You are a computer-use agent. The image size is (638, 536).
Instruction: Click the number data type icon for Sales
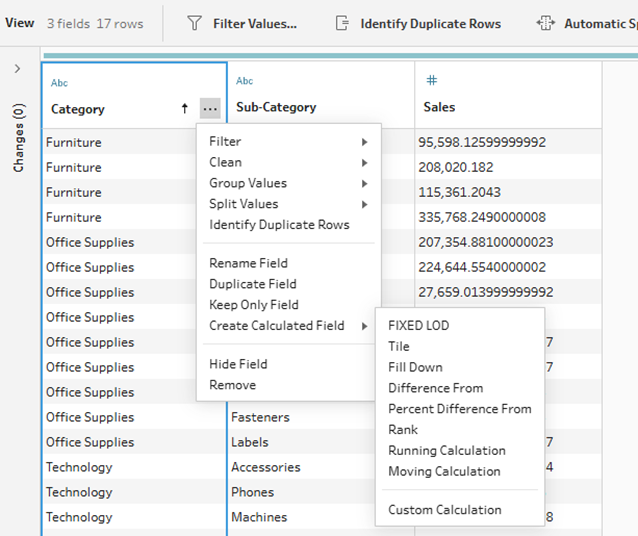coord(432,81)
